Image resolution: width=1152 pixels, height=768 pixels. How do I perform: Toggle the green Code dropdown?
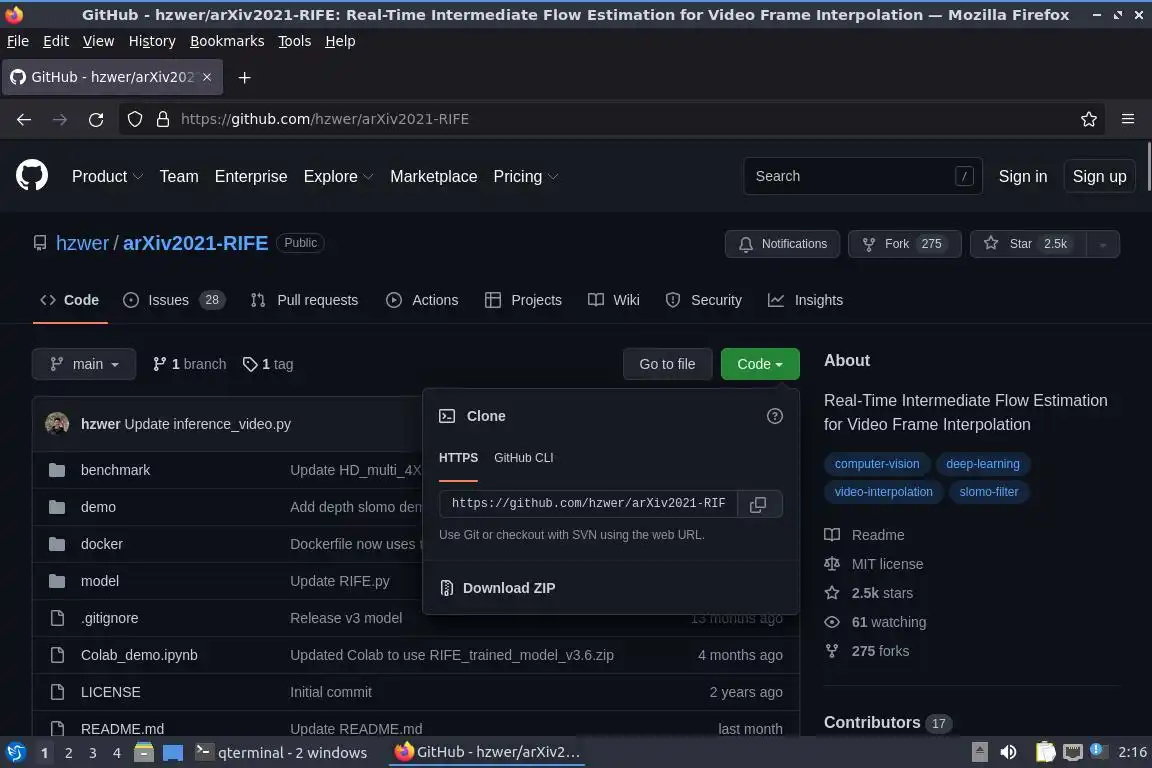coord(760,364)
